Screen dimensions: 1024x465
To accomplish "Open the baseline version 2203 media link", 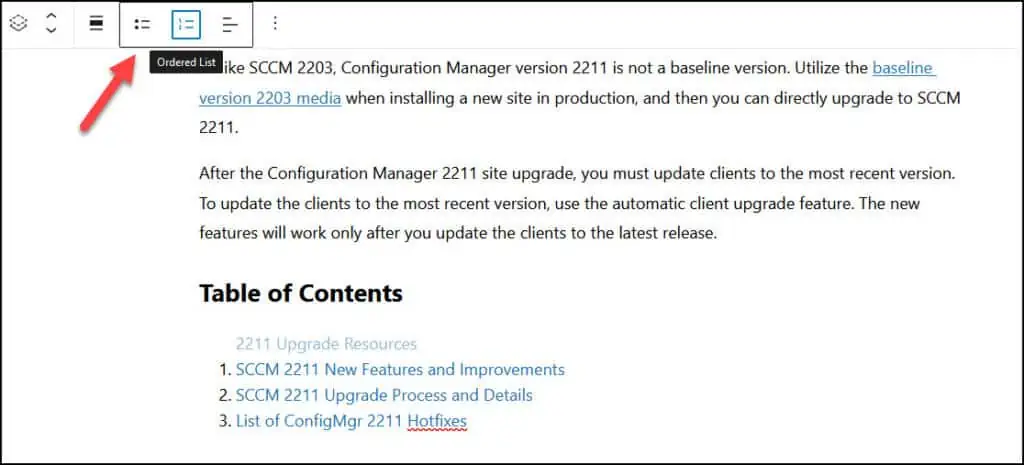I will click(568, 83).
